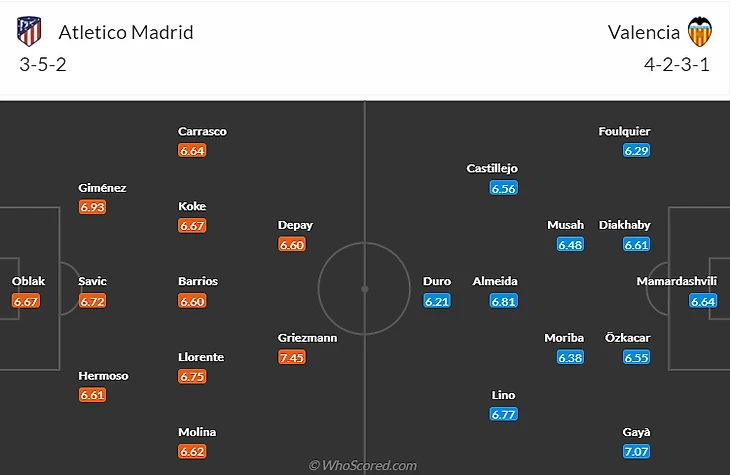Click player name Carrasco
Screen dimensions: 730x475
pos(203,131)
